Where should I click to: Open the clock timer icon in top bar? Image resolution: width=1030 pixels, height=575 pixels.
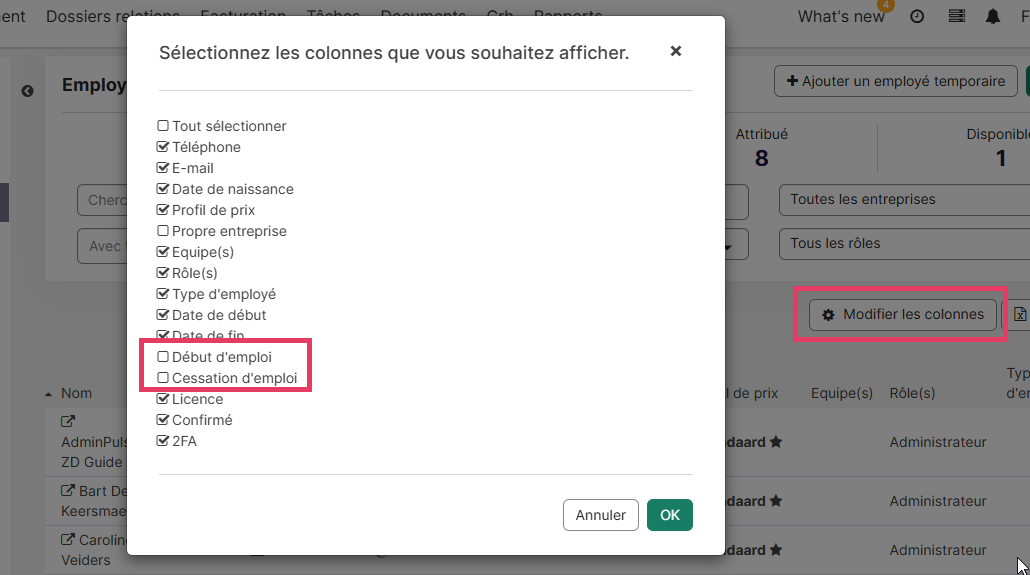pyautogui.click(x=917, y=17)
